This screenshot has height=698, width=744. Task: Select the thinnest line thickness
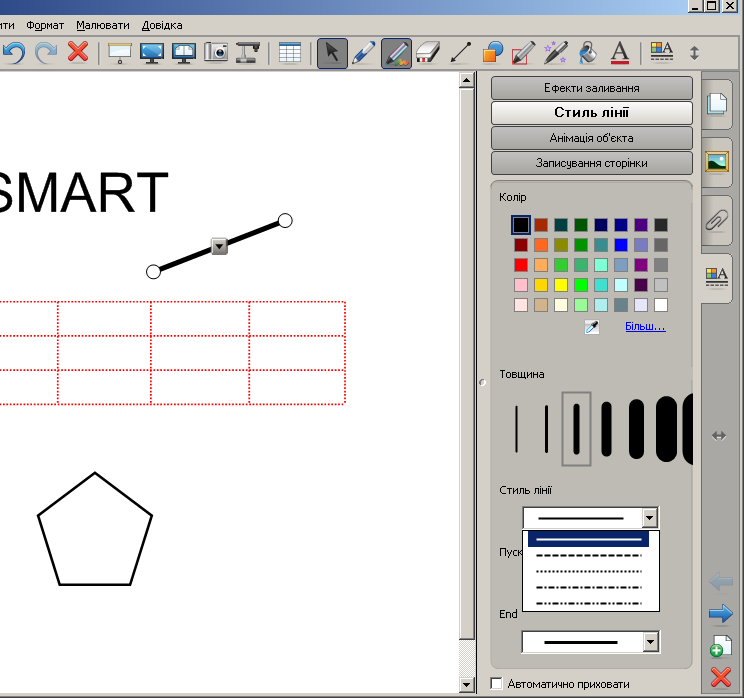click(x=516, y=429)
